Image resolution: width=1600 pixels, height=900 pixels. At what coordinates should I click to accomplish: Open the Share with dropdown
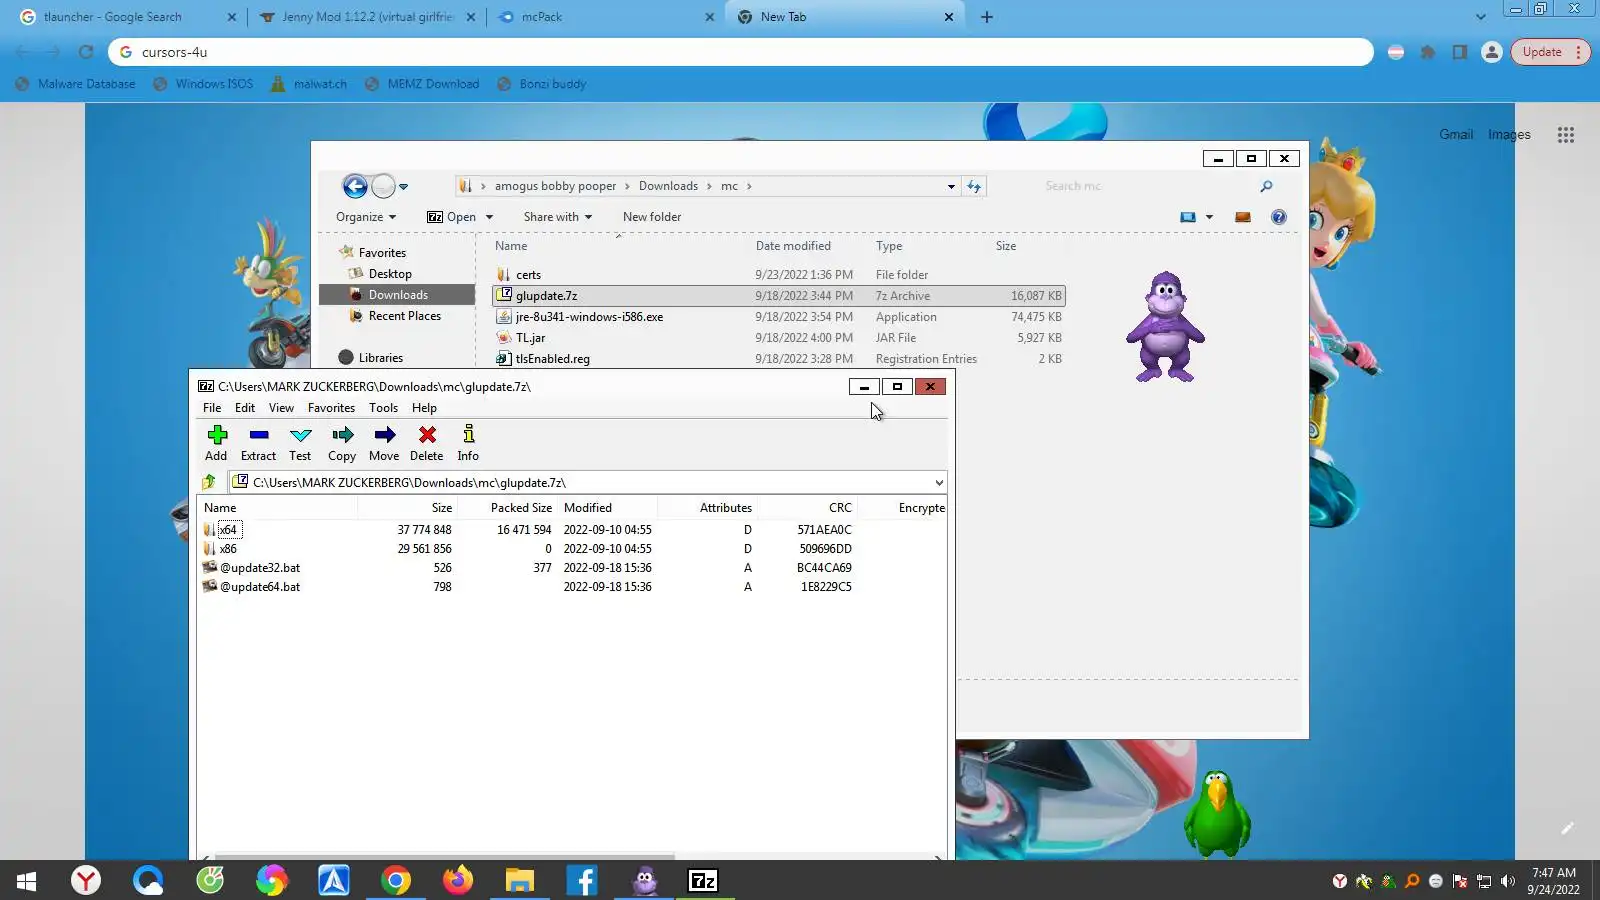pos(558,217)
